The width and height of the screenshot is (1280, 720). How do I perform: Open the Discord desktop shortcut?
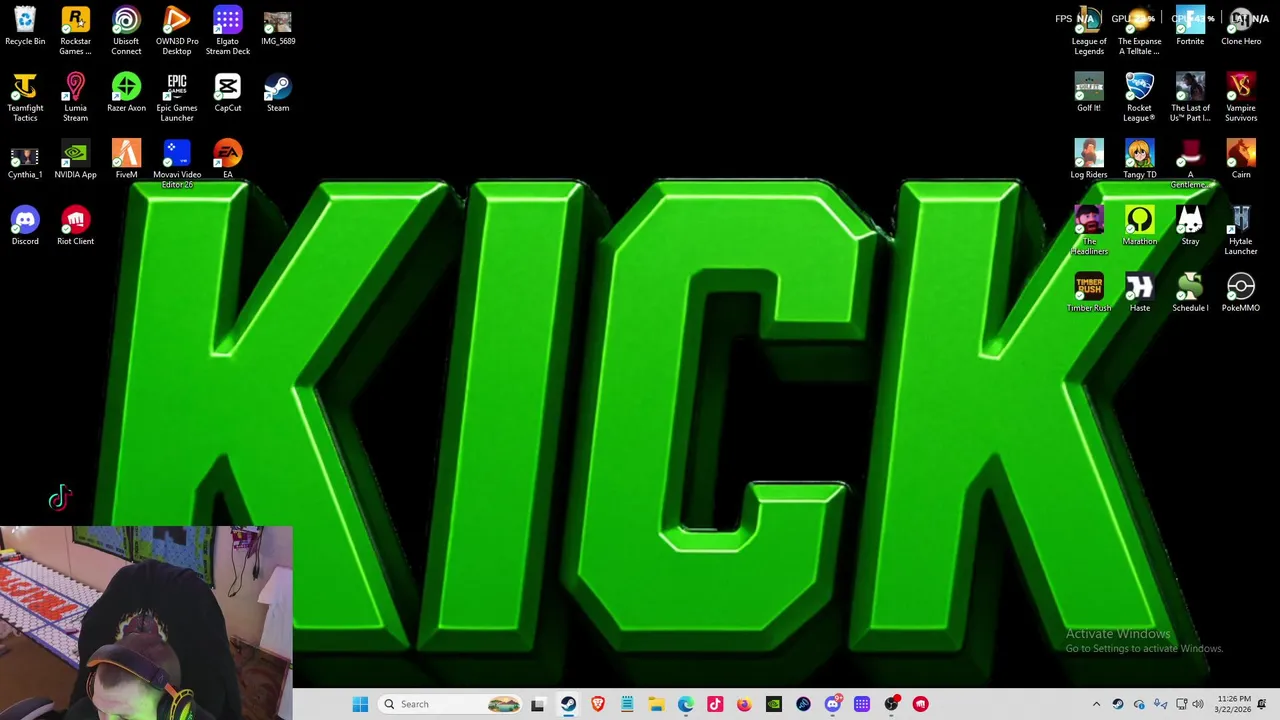point(25,226)
